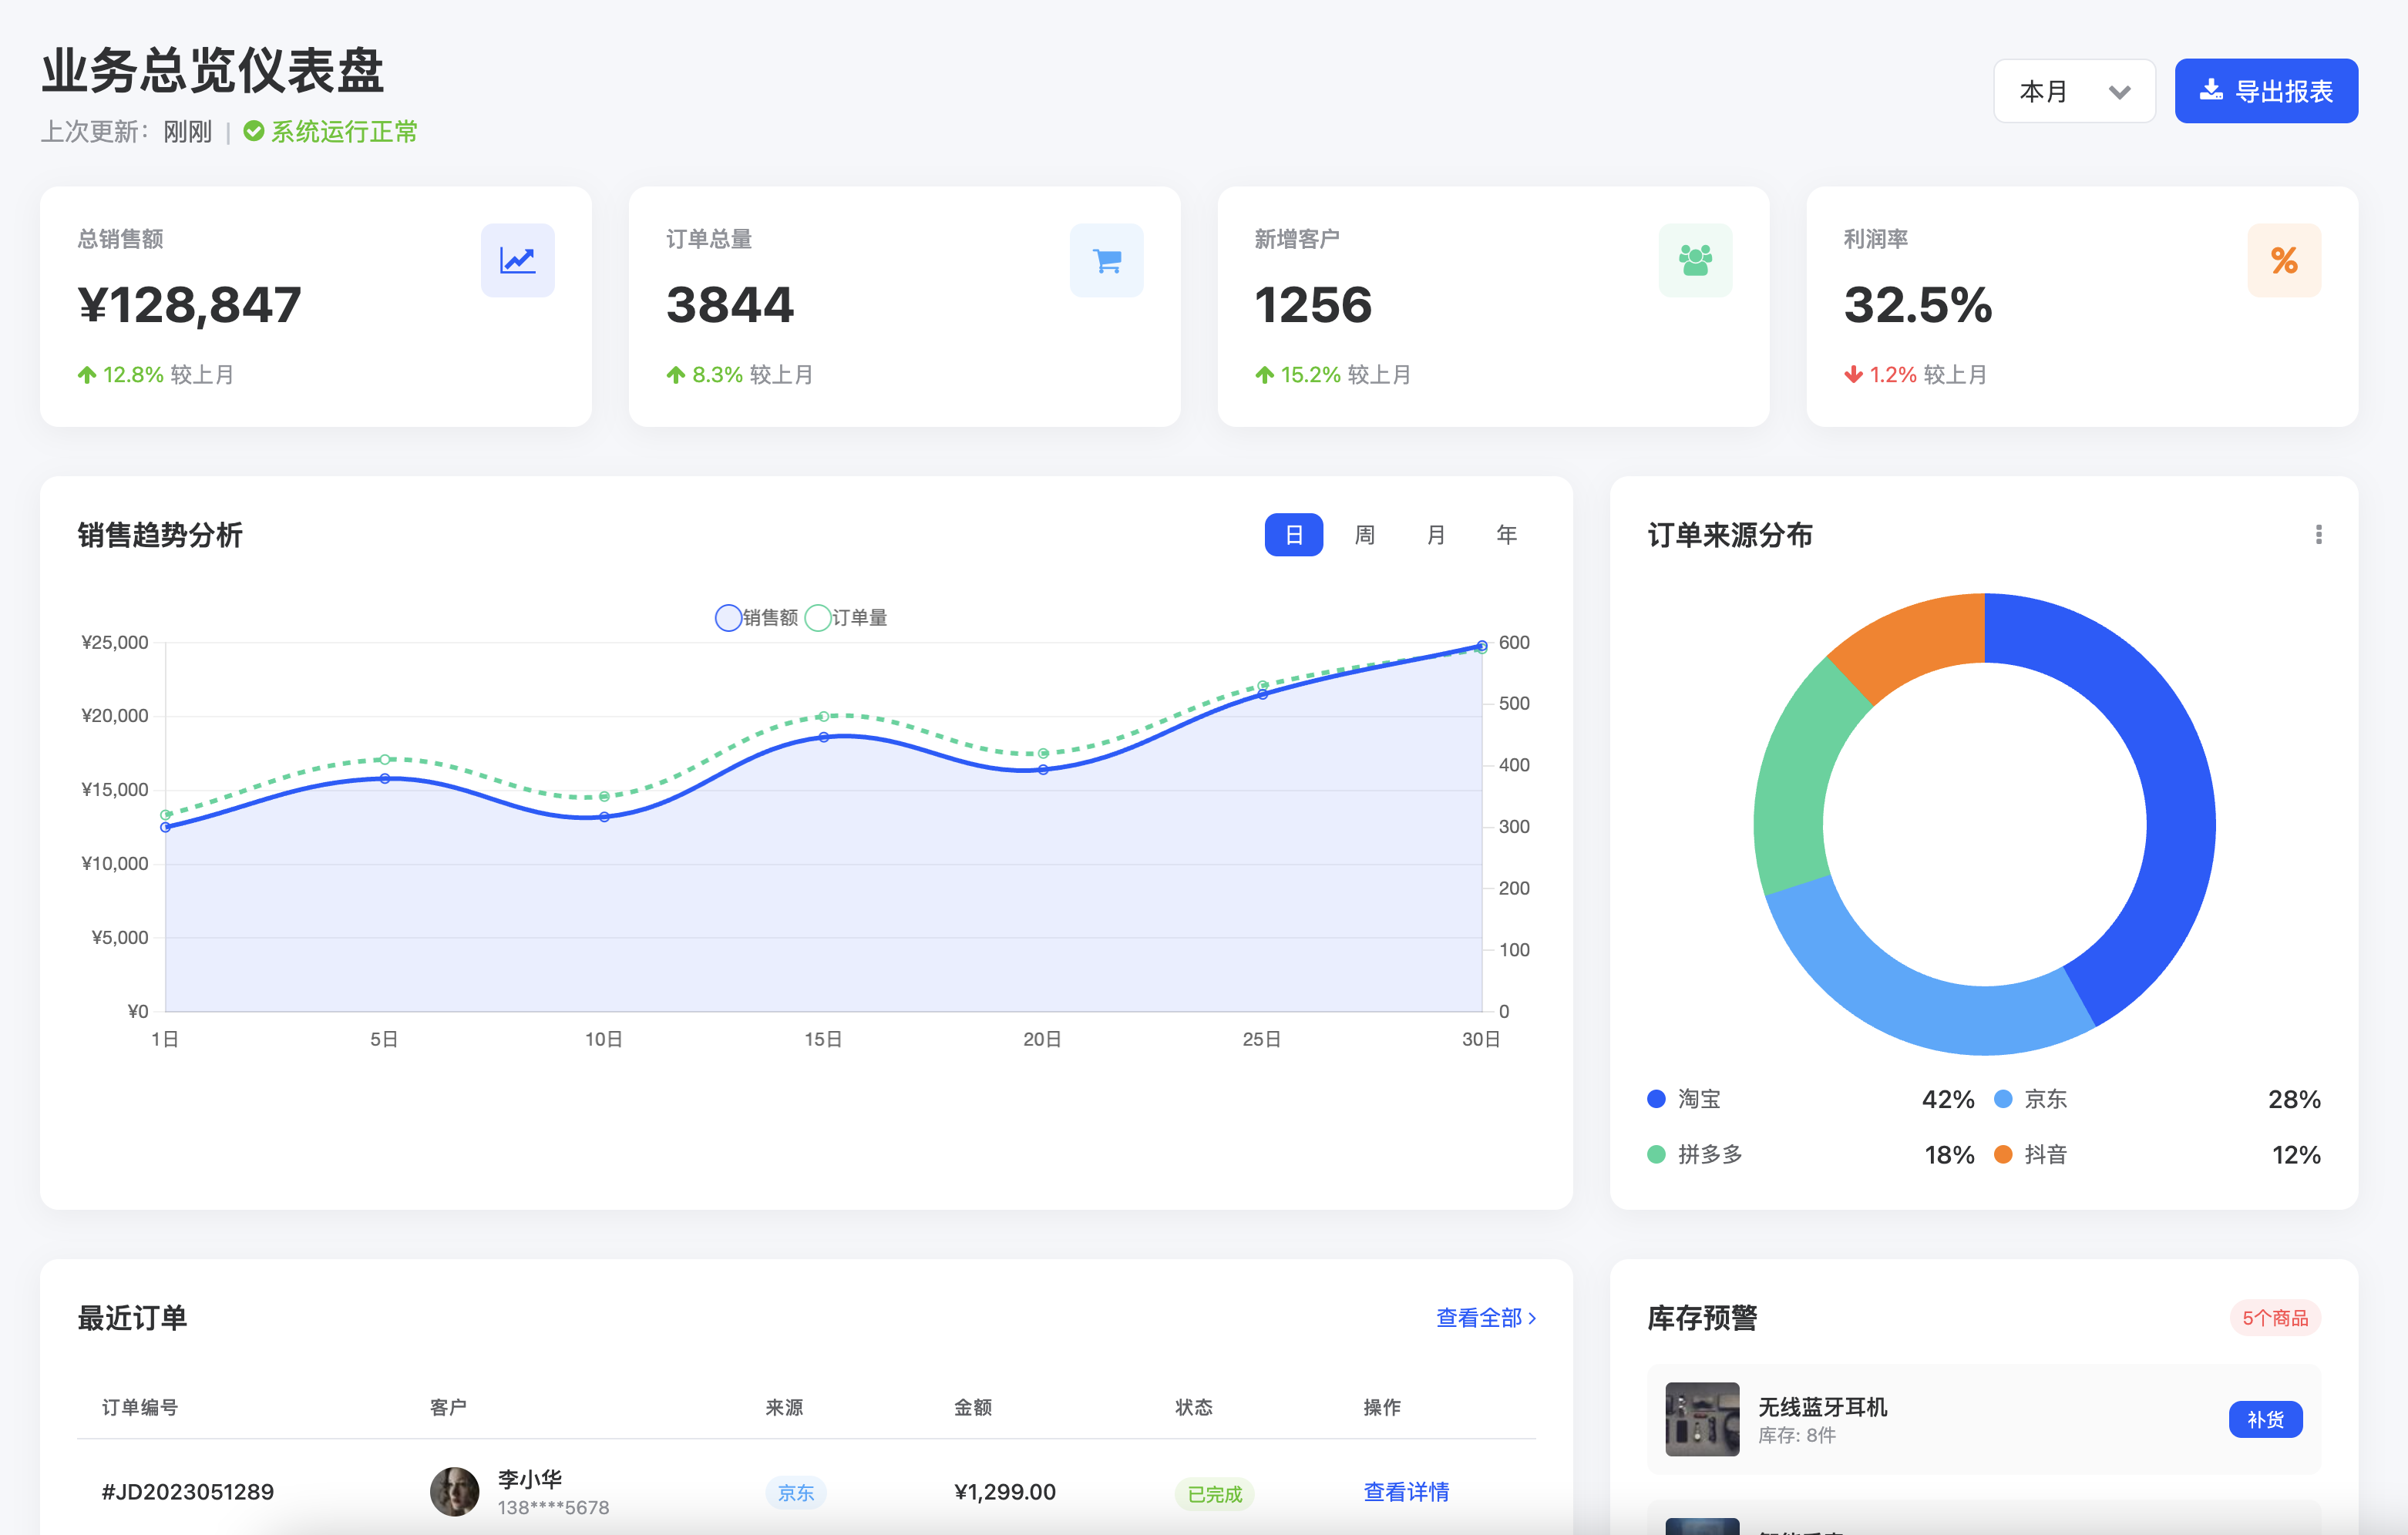Click the 无线蓝牙耳机 product thumbnail
This screenshot has width=2408, height=1535.
coord(1702,1419)
